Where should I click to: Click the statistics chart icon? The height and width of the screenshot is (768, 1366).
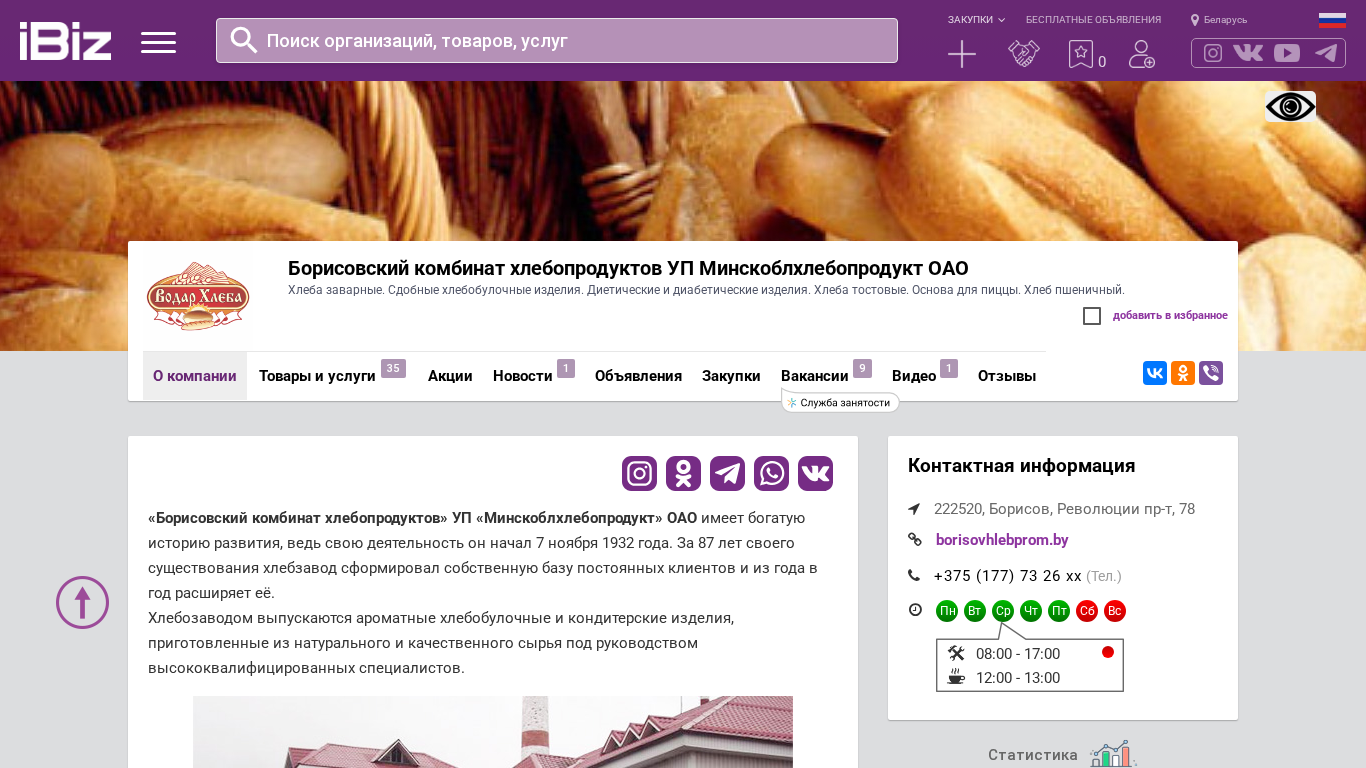tap(1113, 754)
